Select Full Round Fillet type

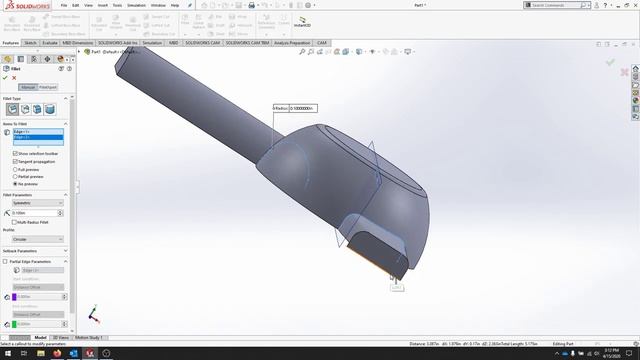[50, 109]
